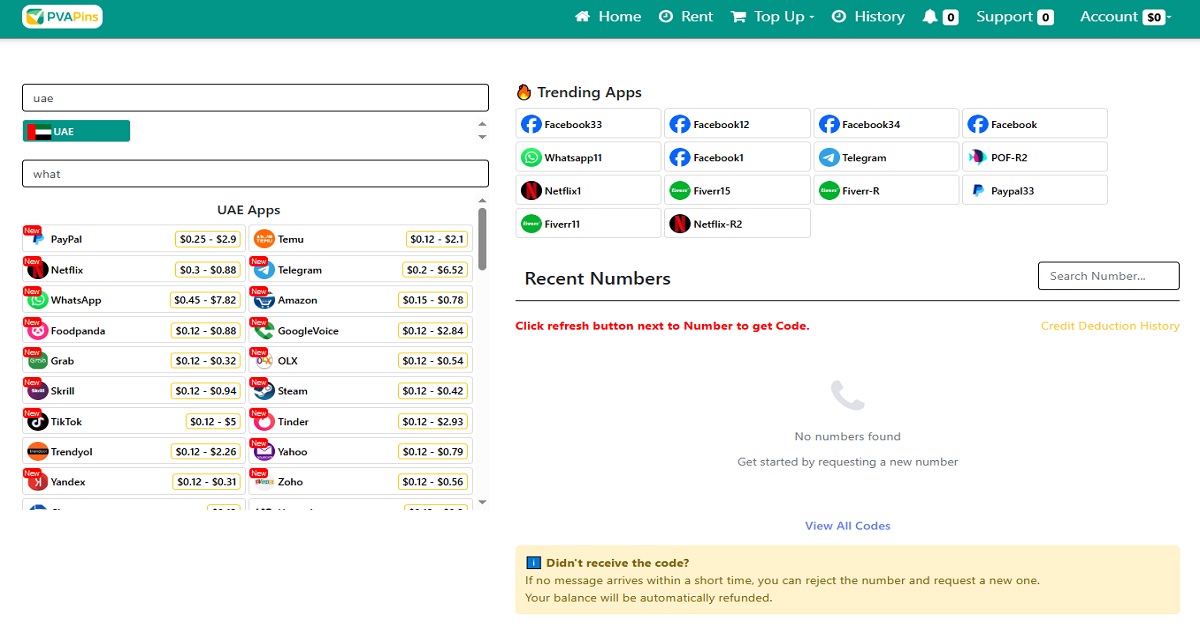The height and width of the screenshot is (630, 1200).
Task: Choose trending app Netflix1
Action: [x=589, y=190]
